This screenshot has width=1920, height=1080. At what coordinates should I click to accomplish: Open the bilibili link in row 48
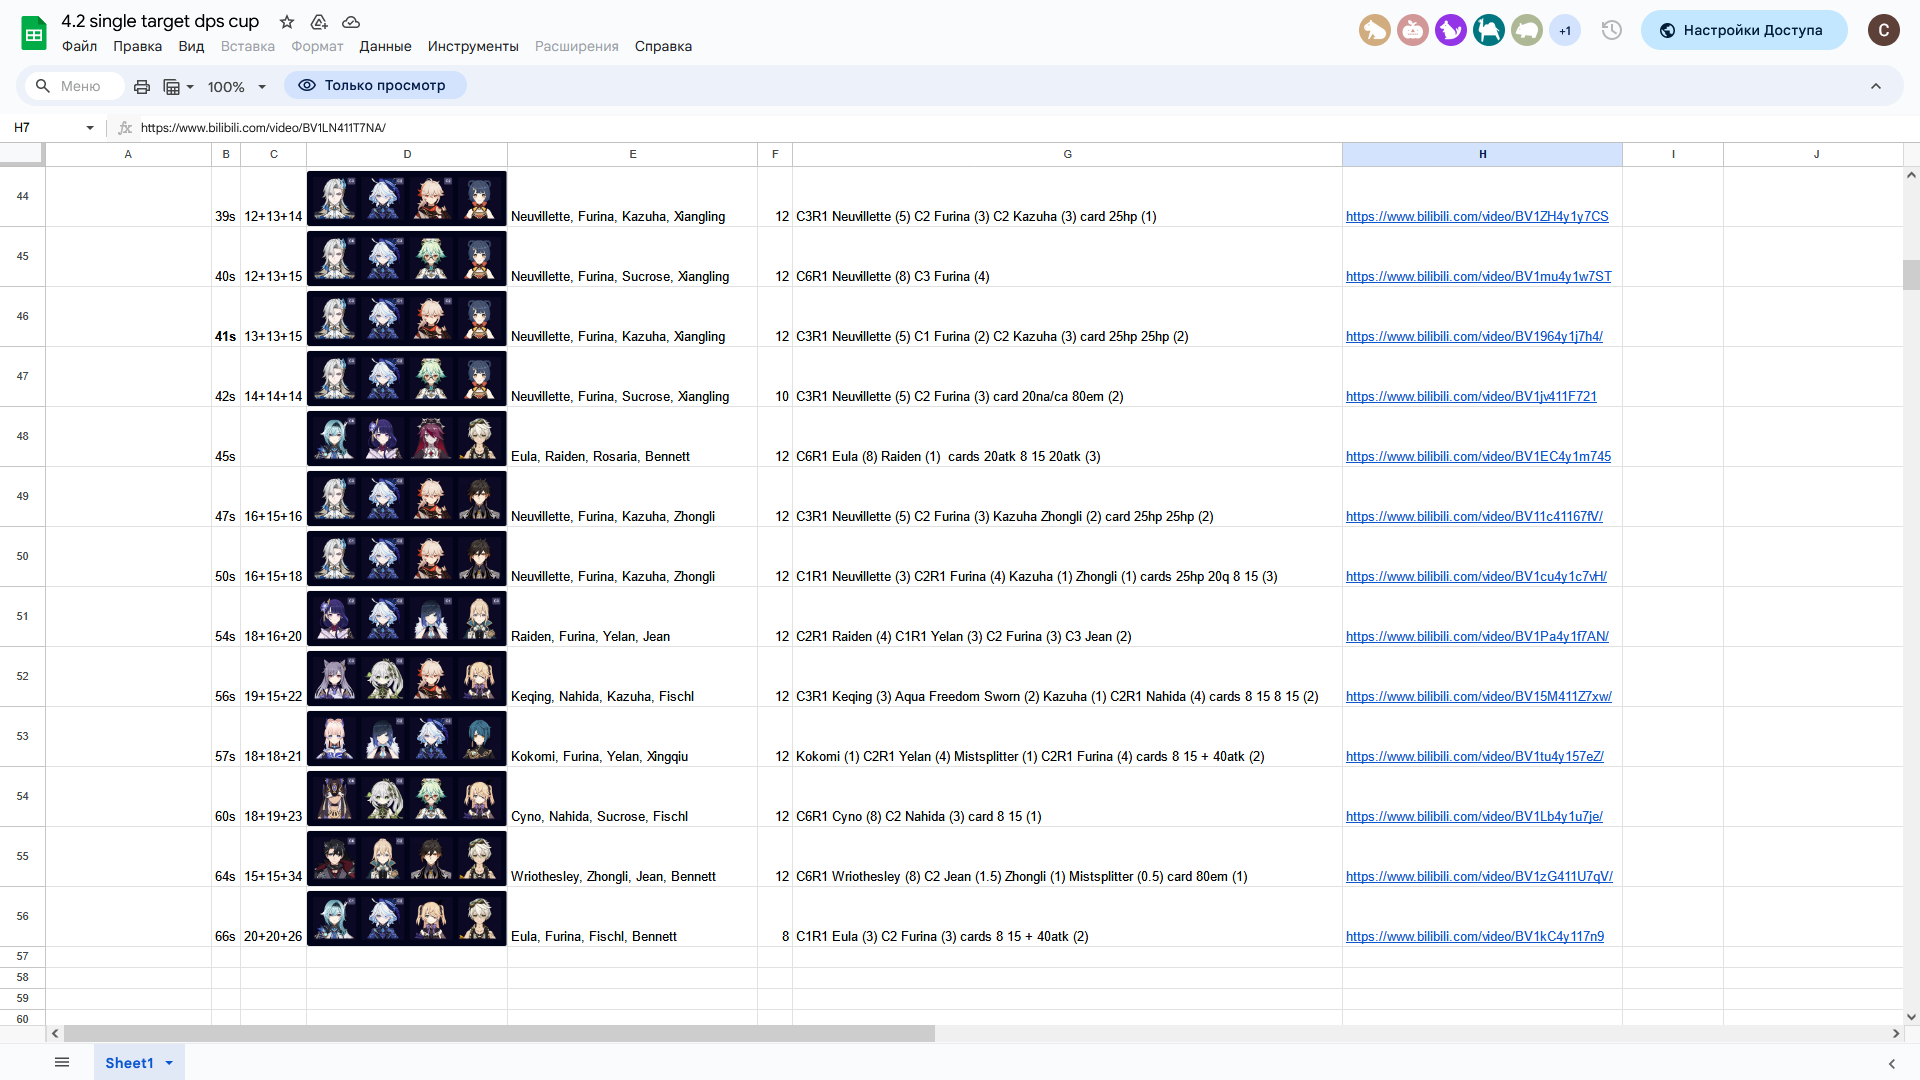coord(1478,457)
